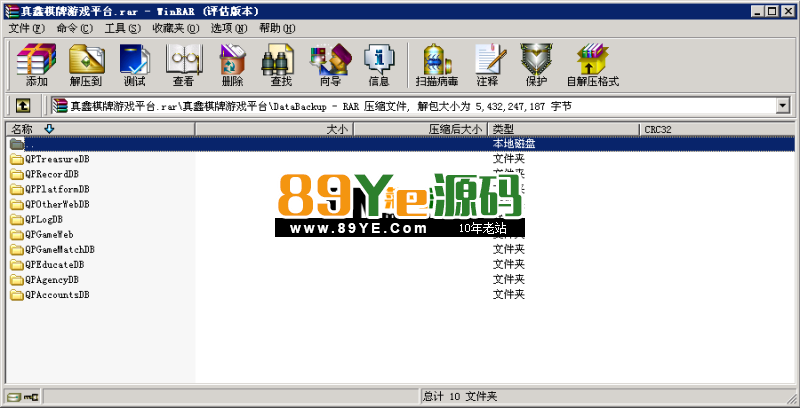Select QPPlatformDB folder name text
The width and height of the screenshot is (800, 408).
click(x=57, y=189)
